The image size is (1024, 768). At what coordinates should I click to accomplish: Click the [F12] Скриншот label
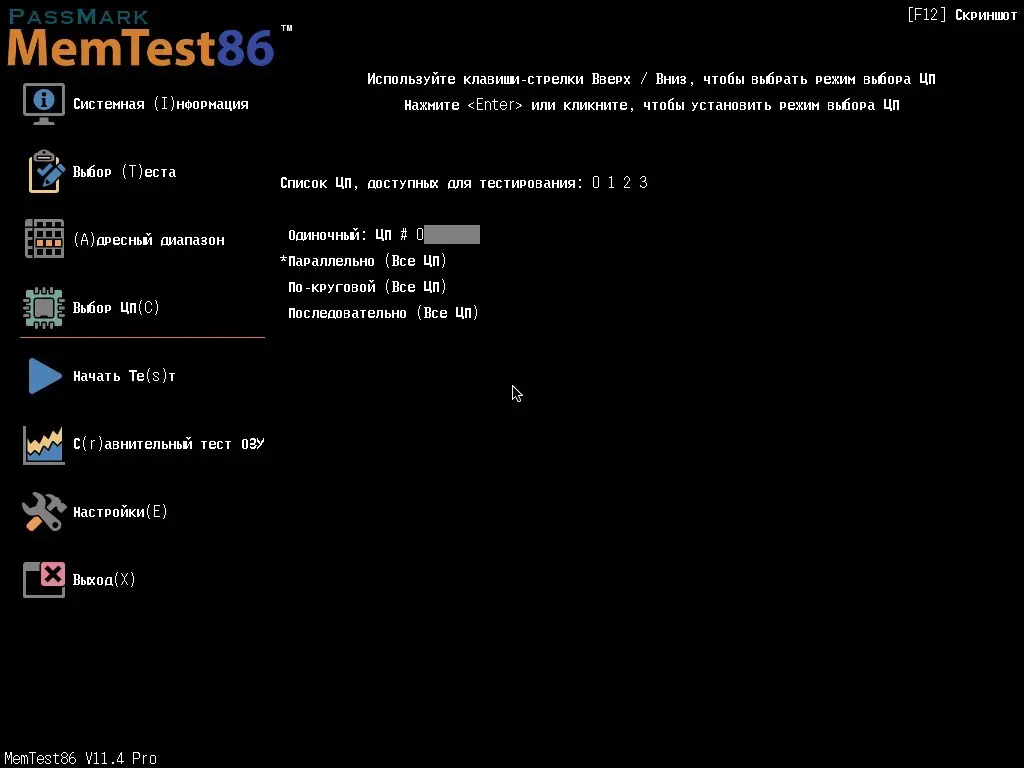(962, 15)
